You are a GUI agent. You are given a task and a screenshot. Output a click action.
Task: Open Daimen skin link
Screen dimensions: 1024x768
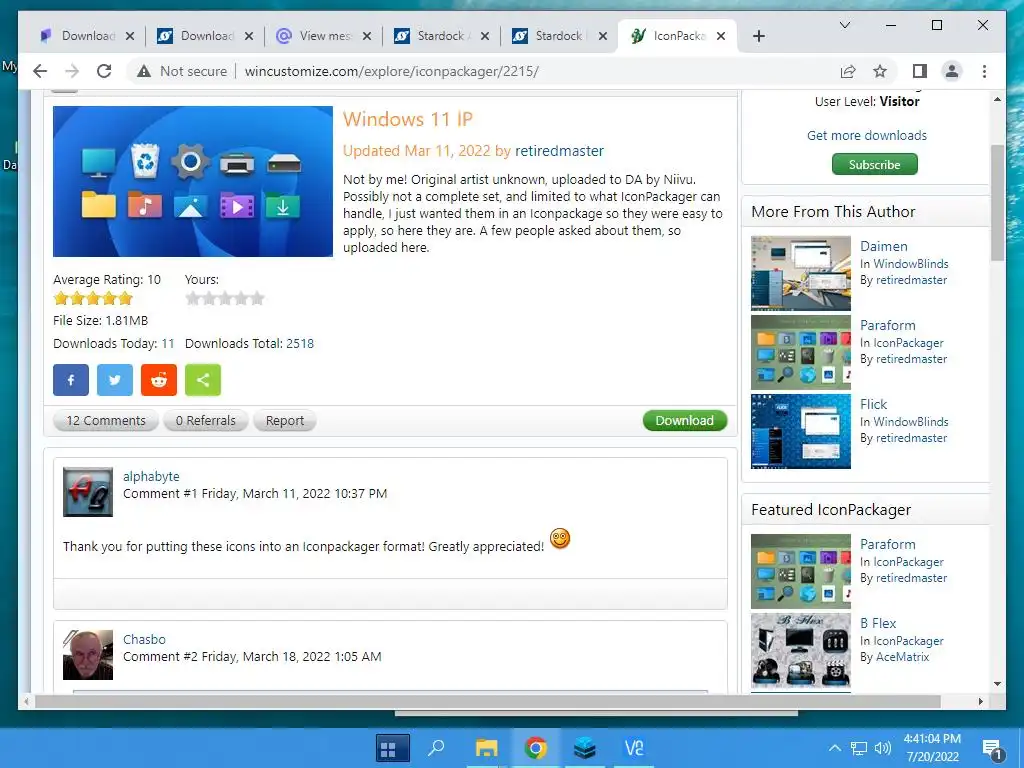(x=884, y=246)
